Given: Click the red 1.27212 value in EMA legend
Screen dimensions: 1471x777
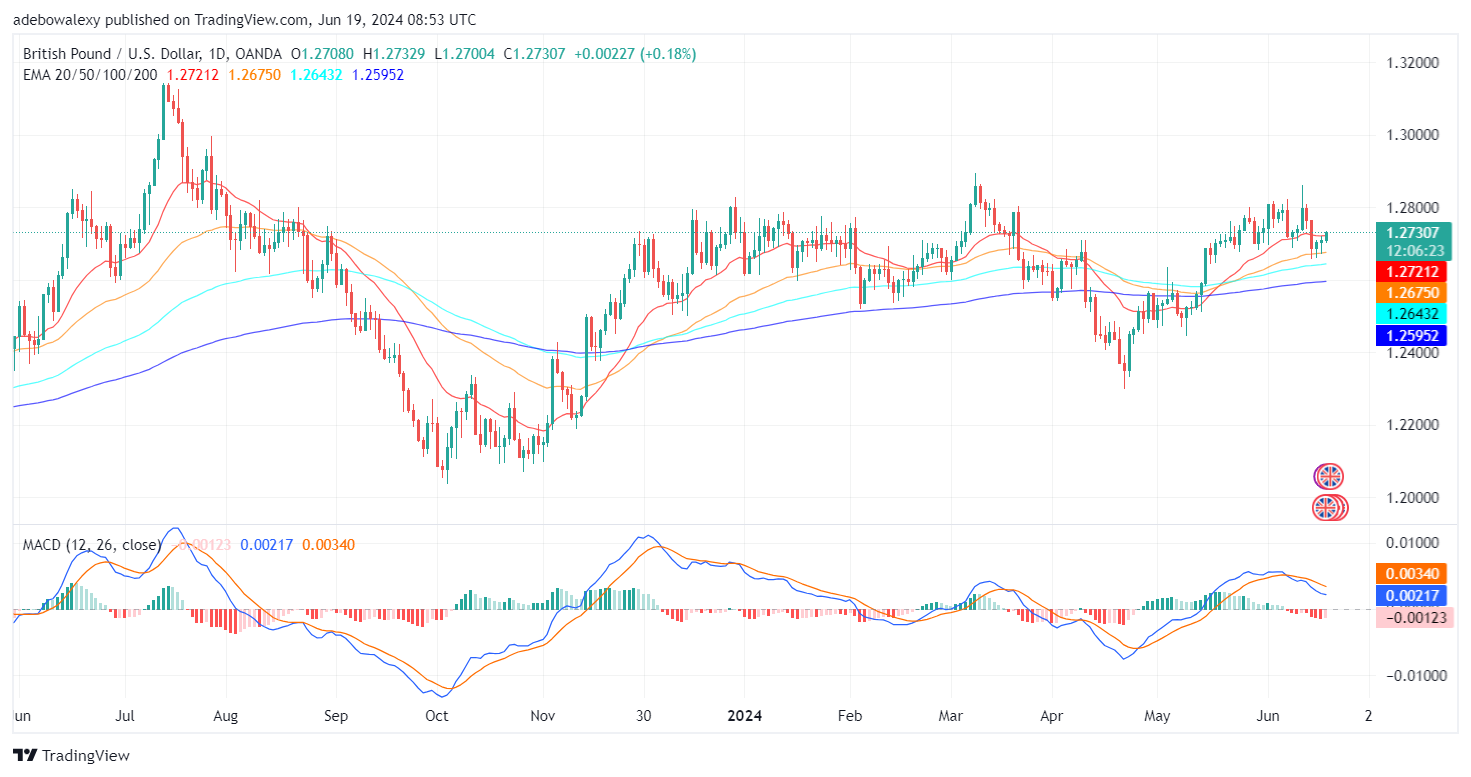Looking at the screenshot, I should coord(194,74).
